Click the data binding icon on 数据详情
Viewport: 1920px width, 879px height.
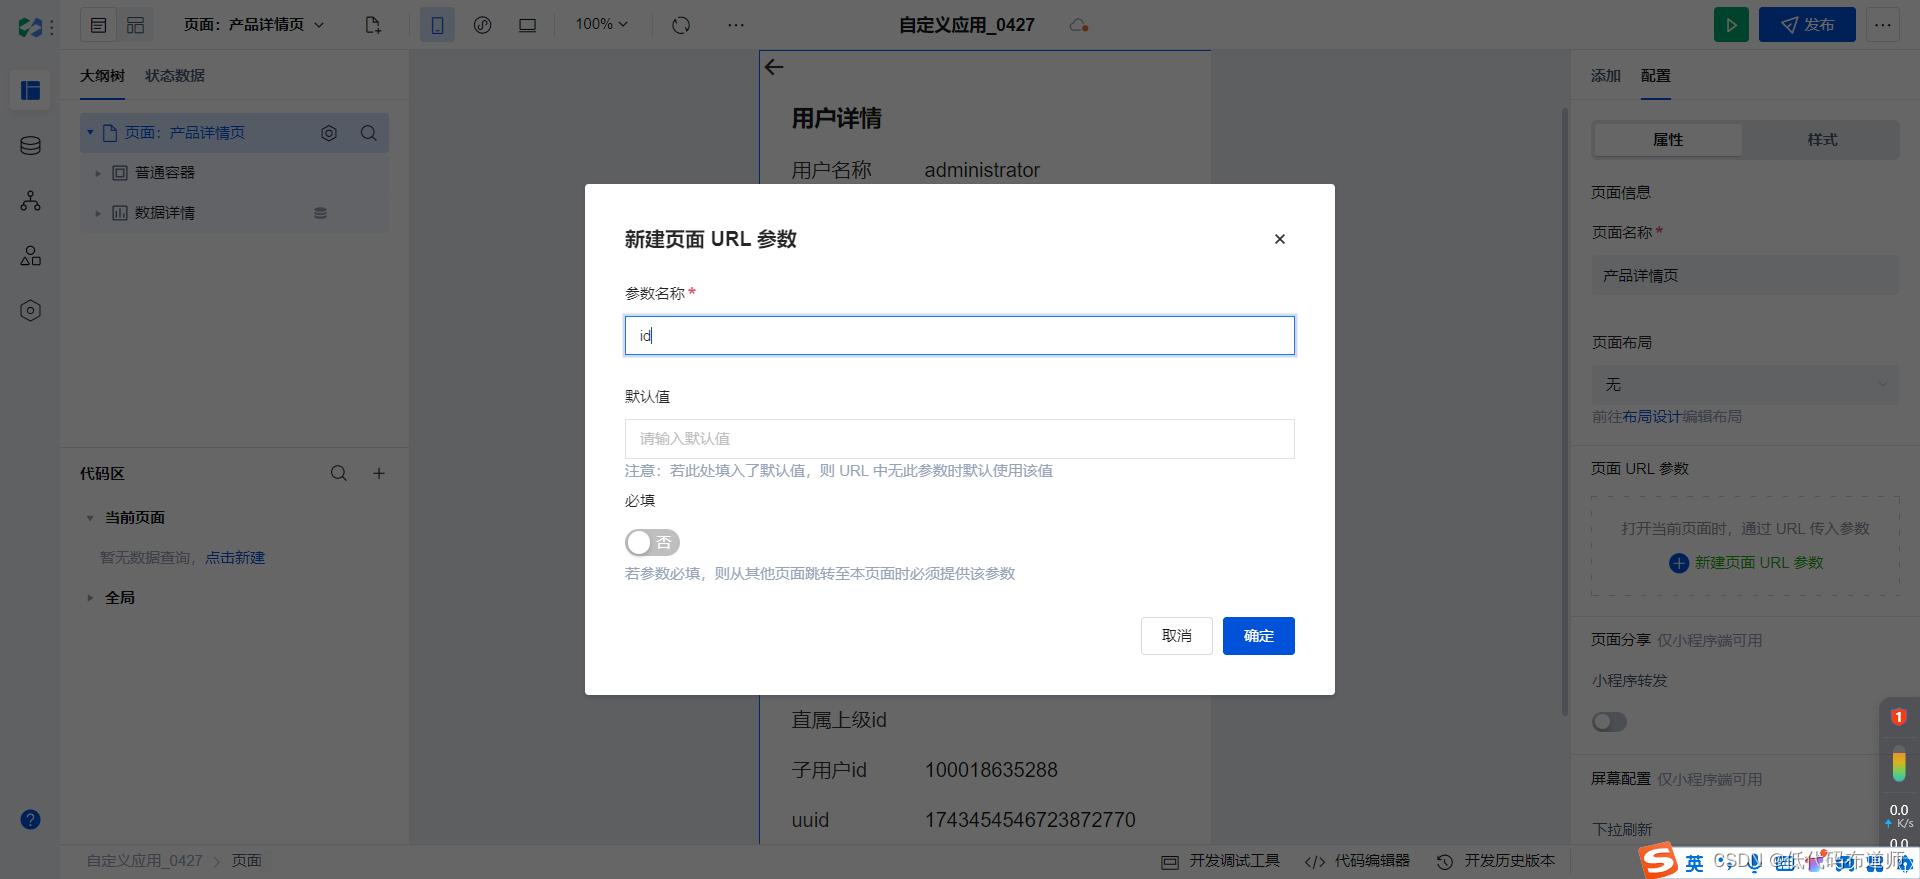320,213
